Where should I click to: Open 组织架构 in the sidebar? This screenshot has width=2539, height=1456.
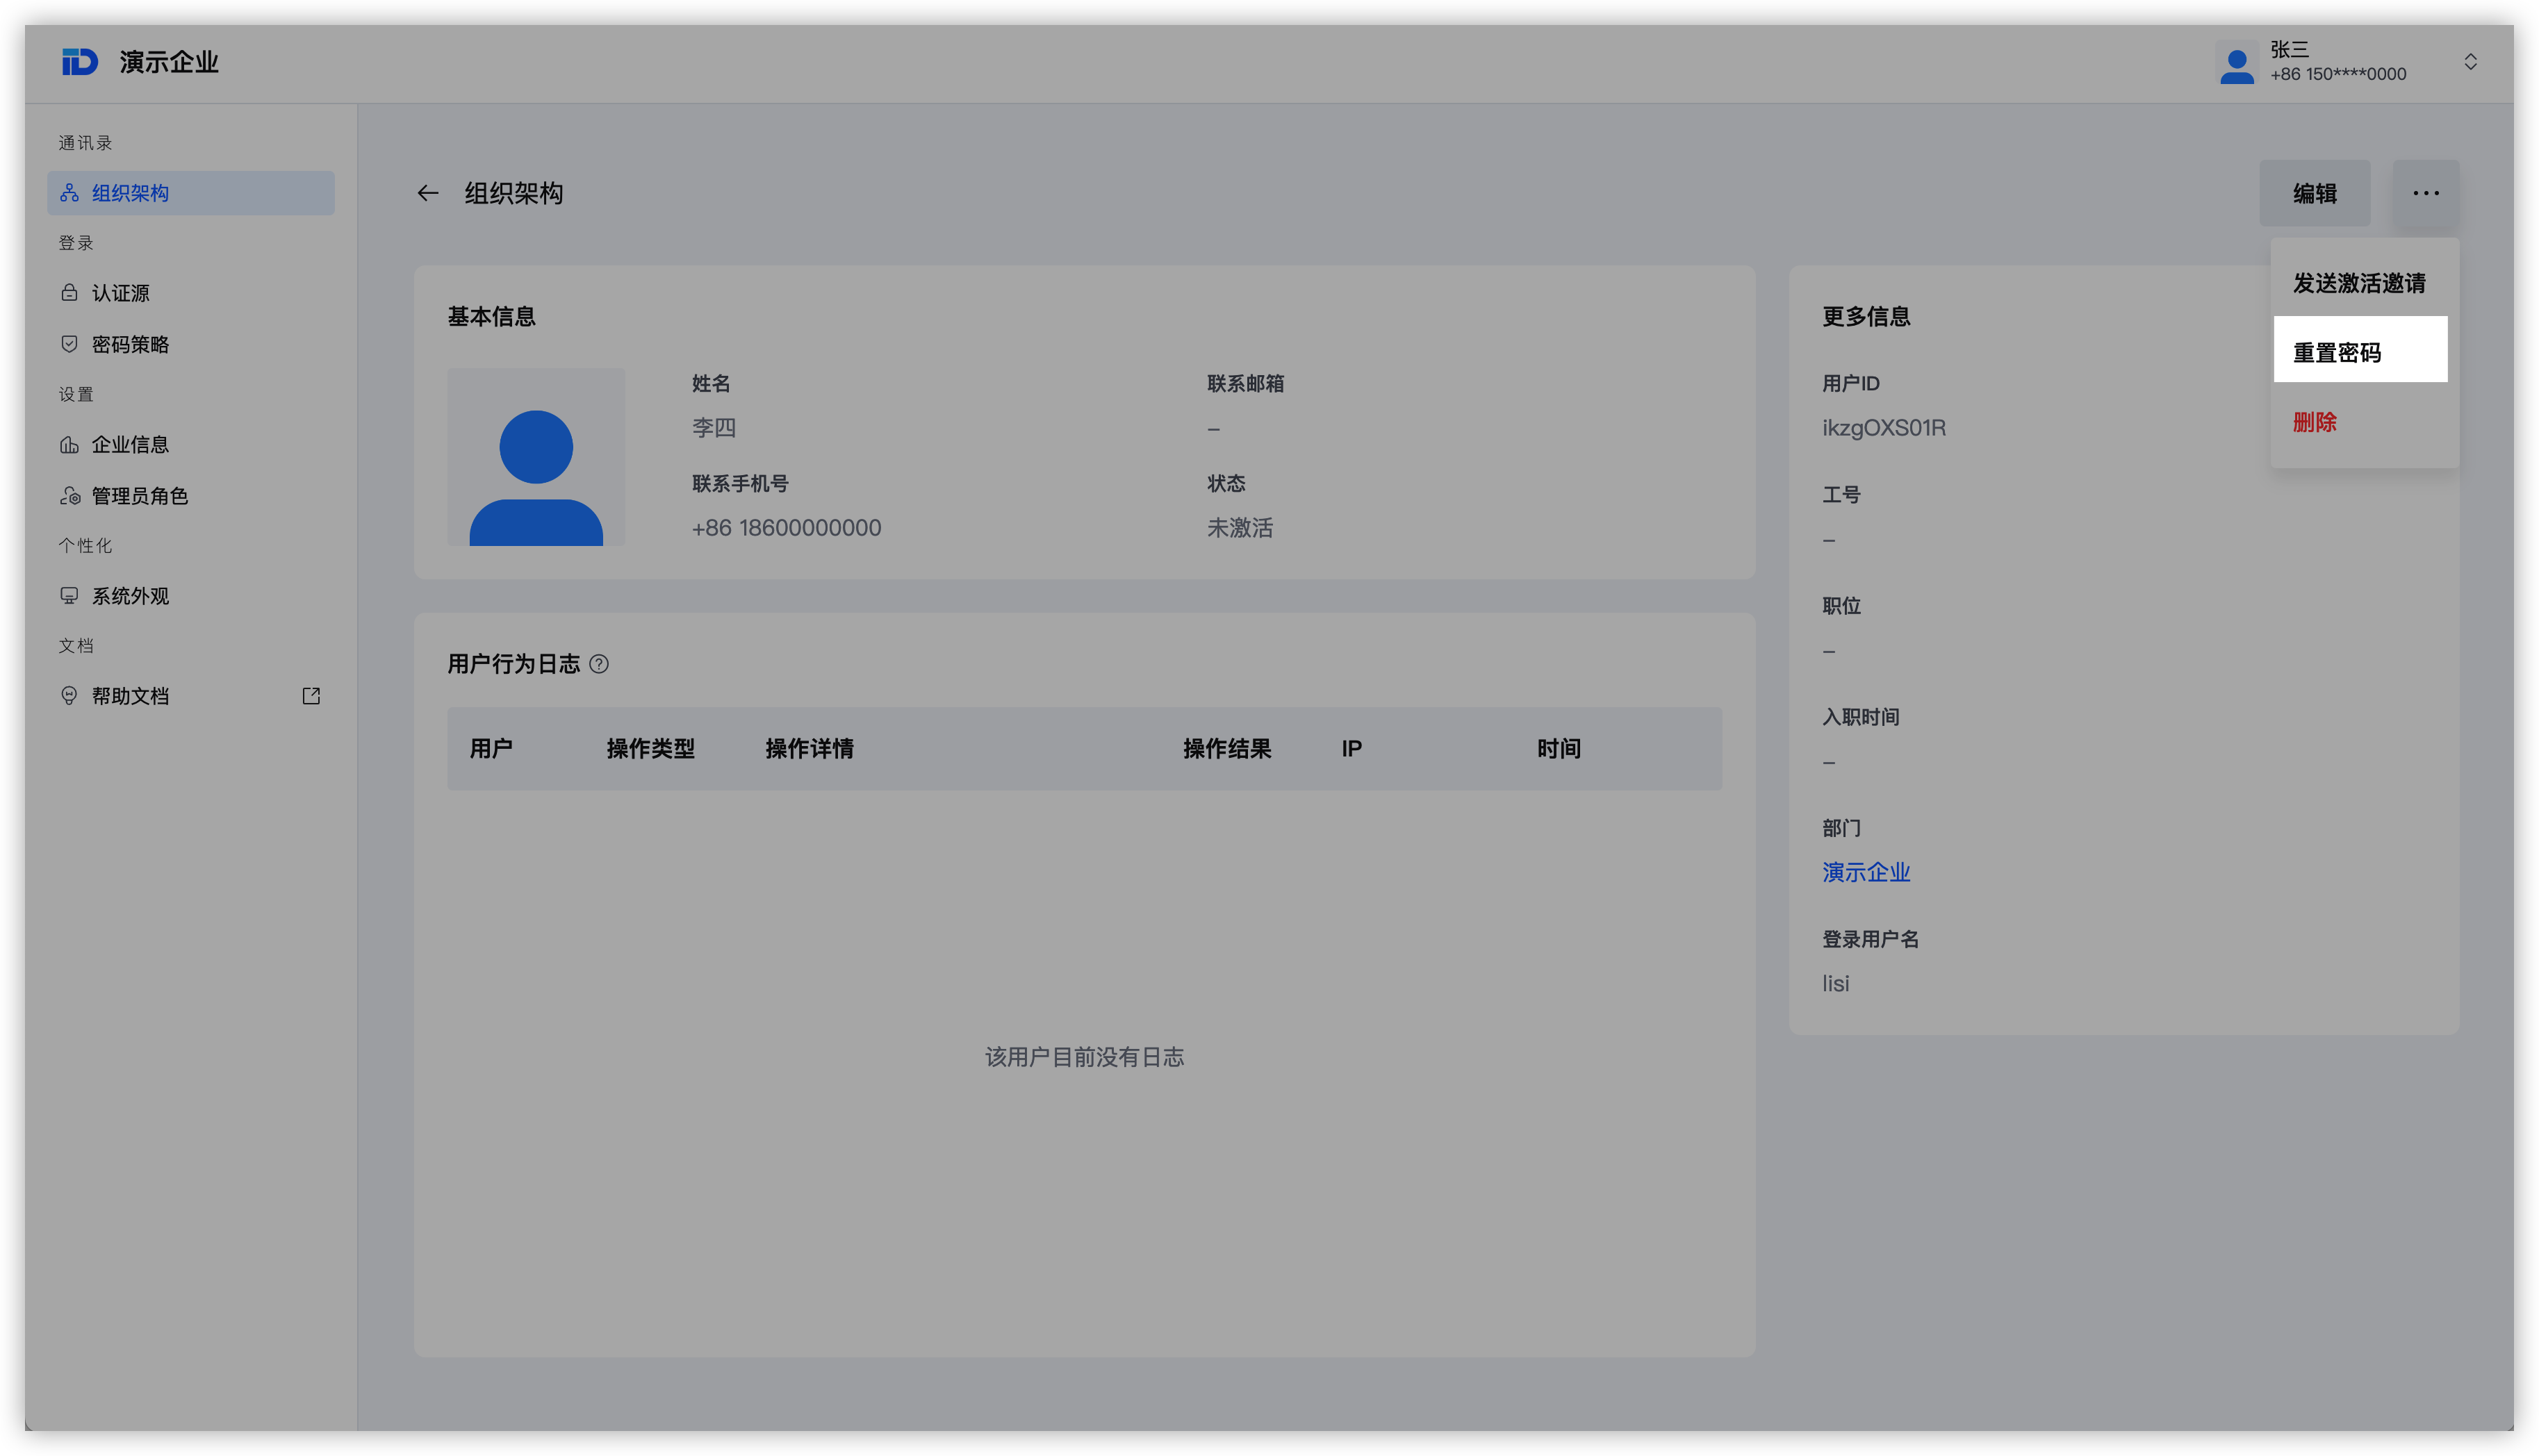coord(191,193)
